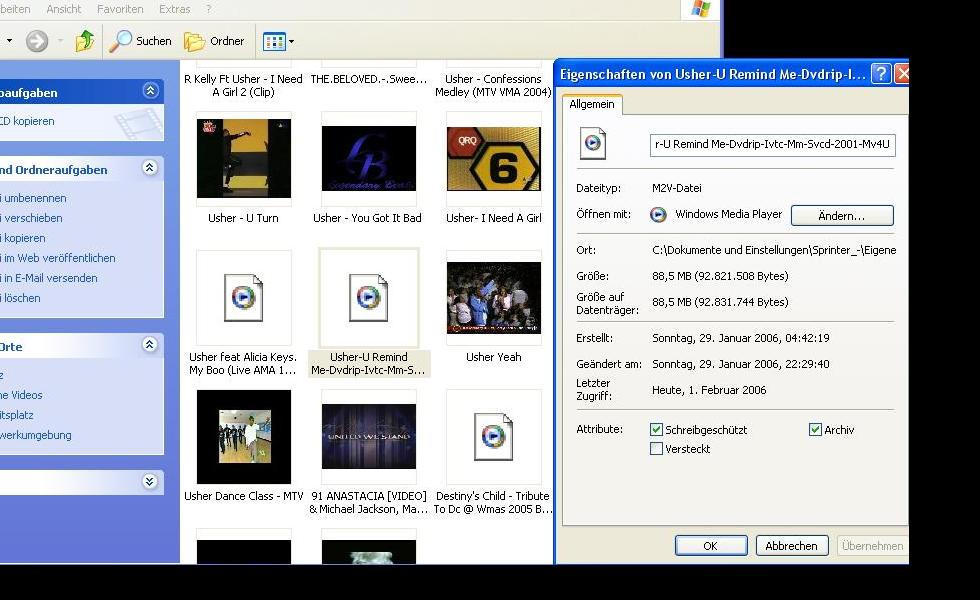Click CD kopieren link
This screenshot has height=600, width=980.
tap(27, 121)
